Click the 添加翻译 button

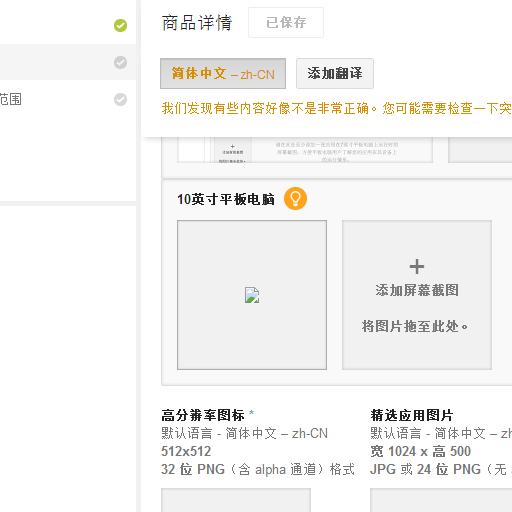(x=335, y=74)
